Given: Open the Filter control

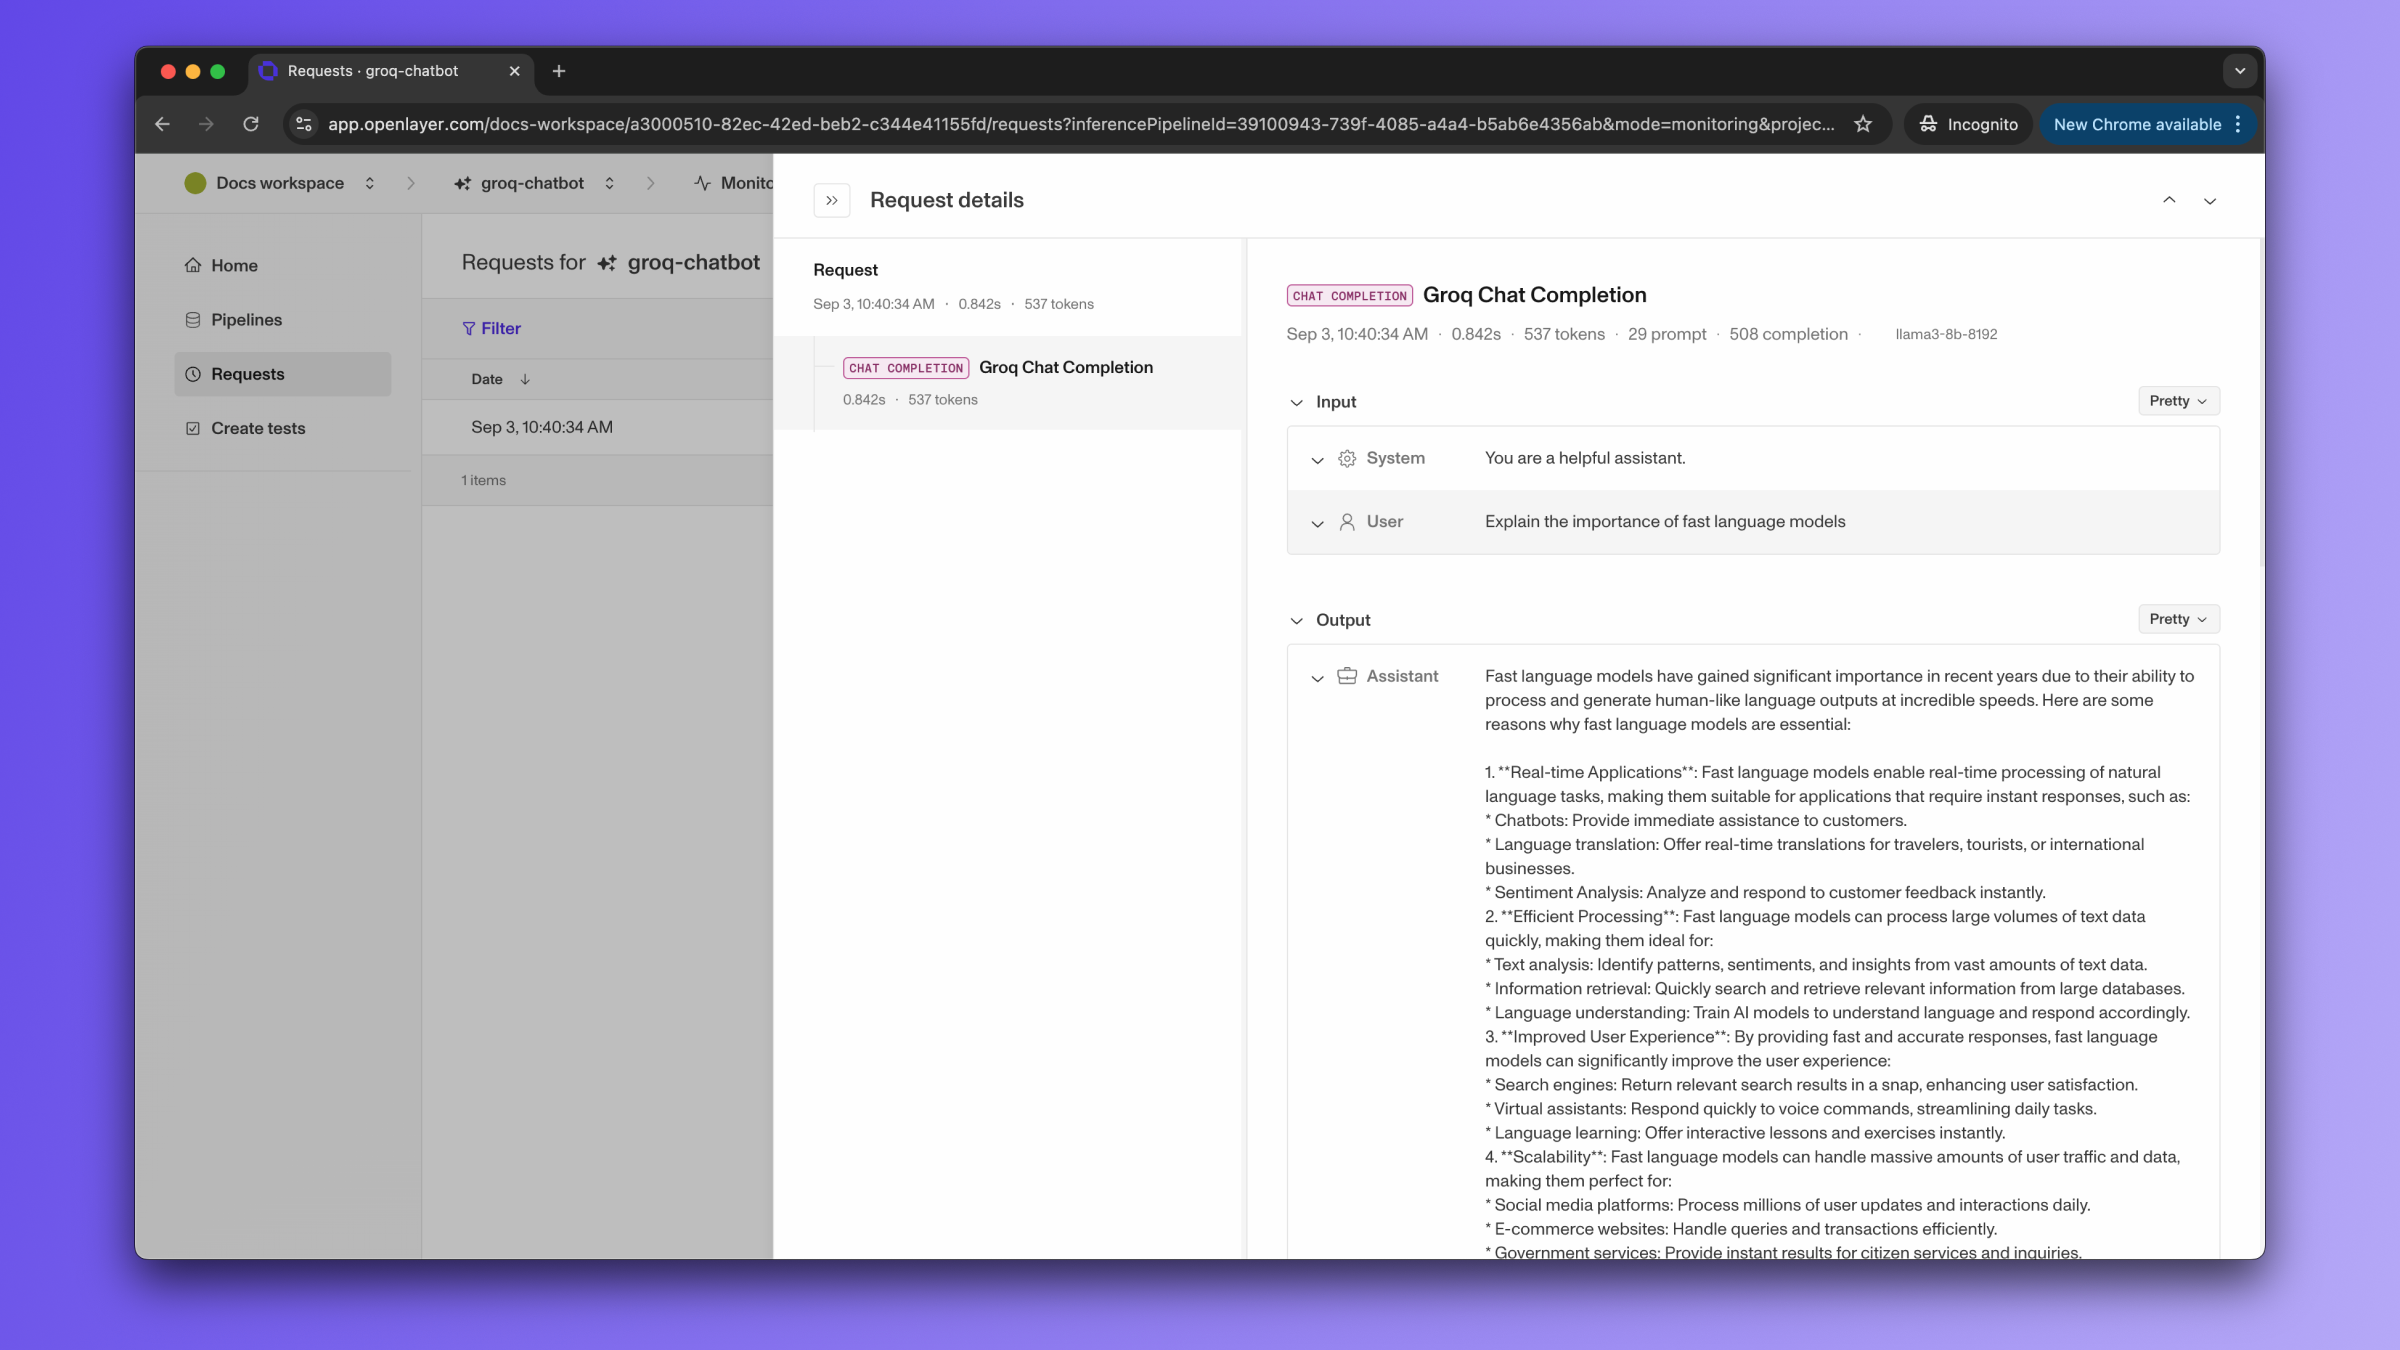Looking at the screenshot, I should point(491,328).
